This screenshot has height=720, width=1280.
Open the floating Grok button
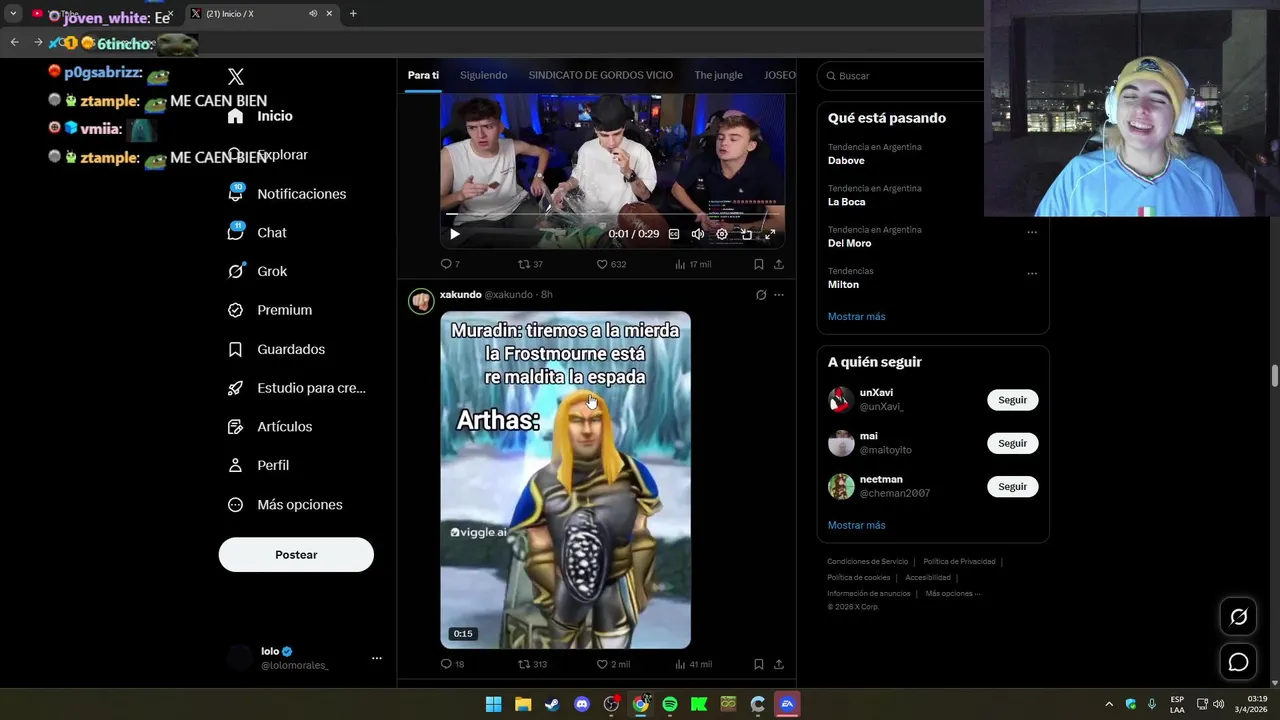tap(1238, 617)
